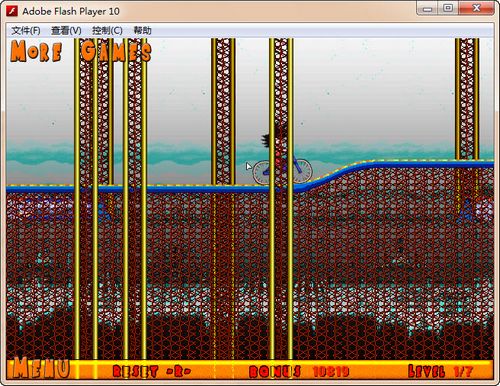This screenshot has width=500, height=386.
Task: Maximize the Flash Player window
Action: (x=449, y=8)
